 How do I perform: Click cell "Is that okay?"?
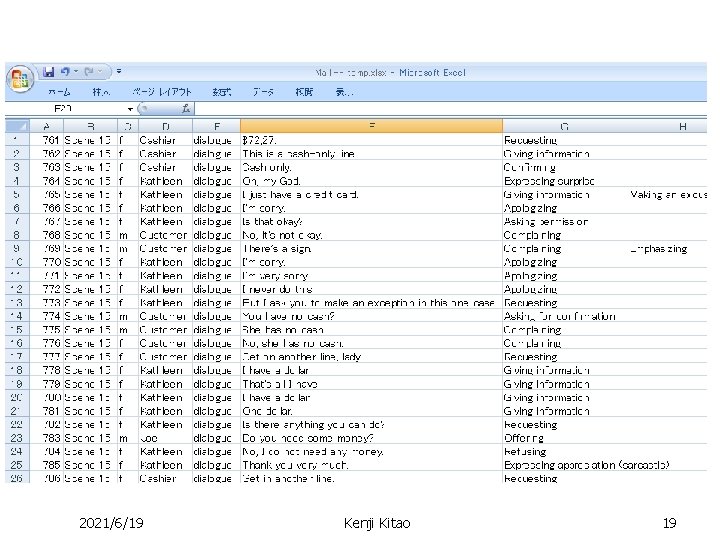371,221
